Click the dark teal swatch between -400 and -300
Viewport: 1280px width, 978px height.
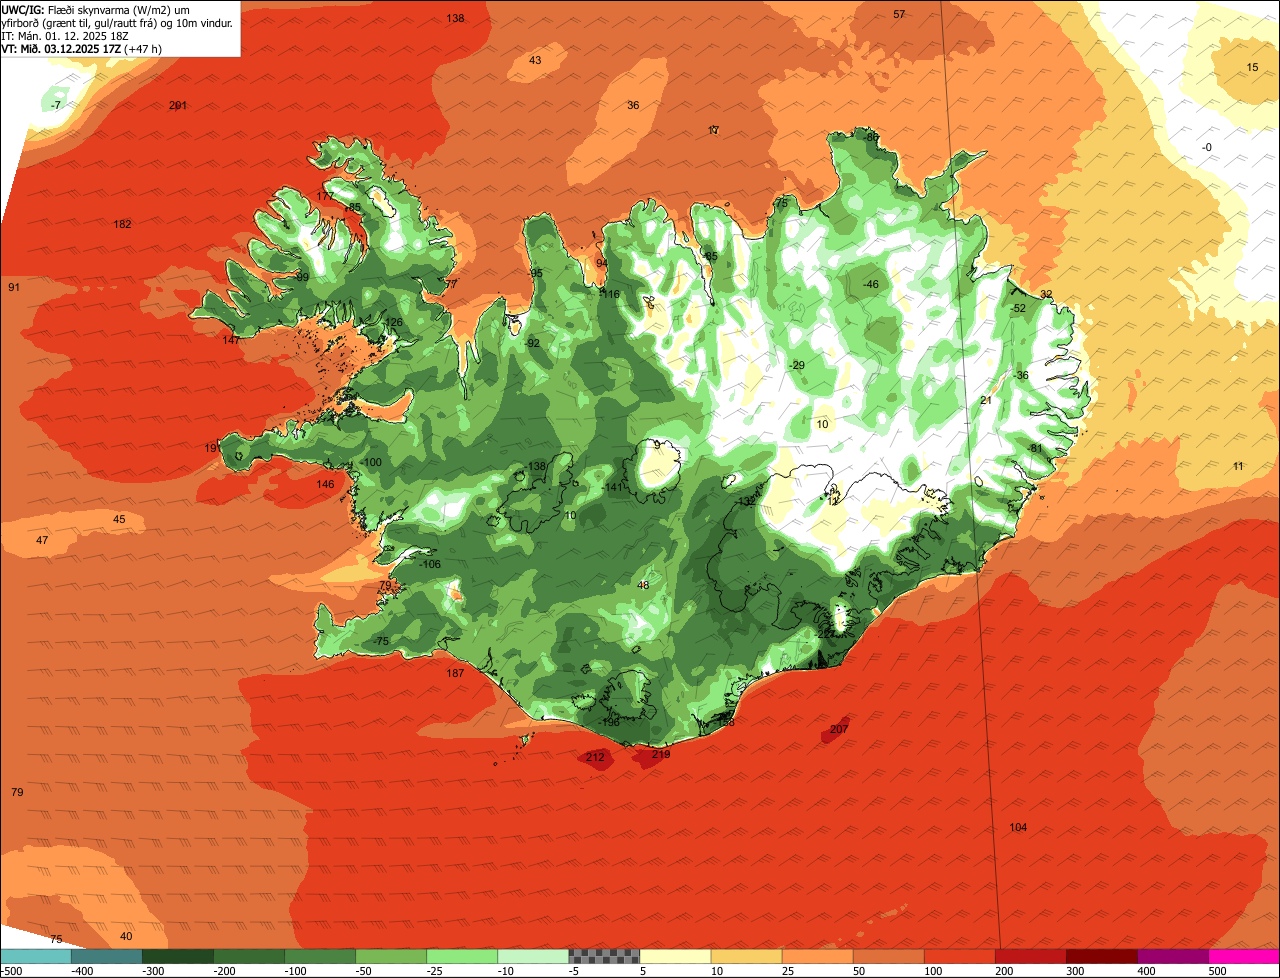106,956
